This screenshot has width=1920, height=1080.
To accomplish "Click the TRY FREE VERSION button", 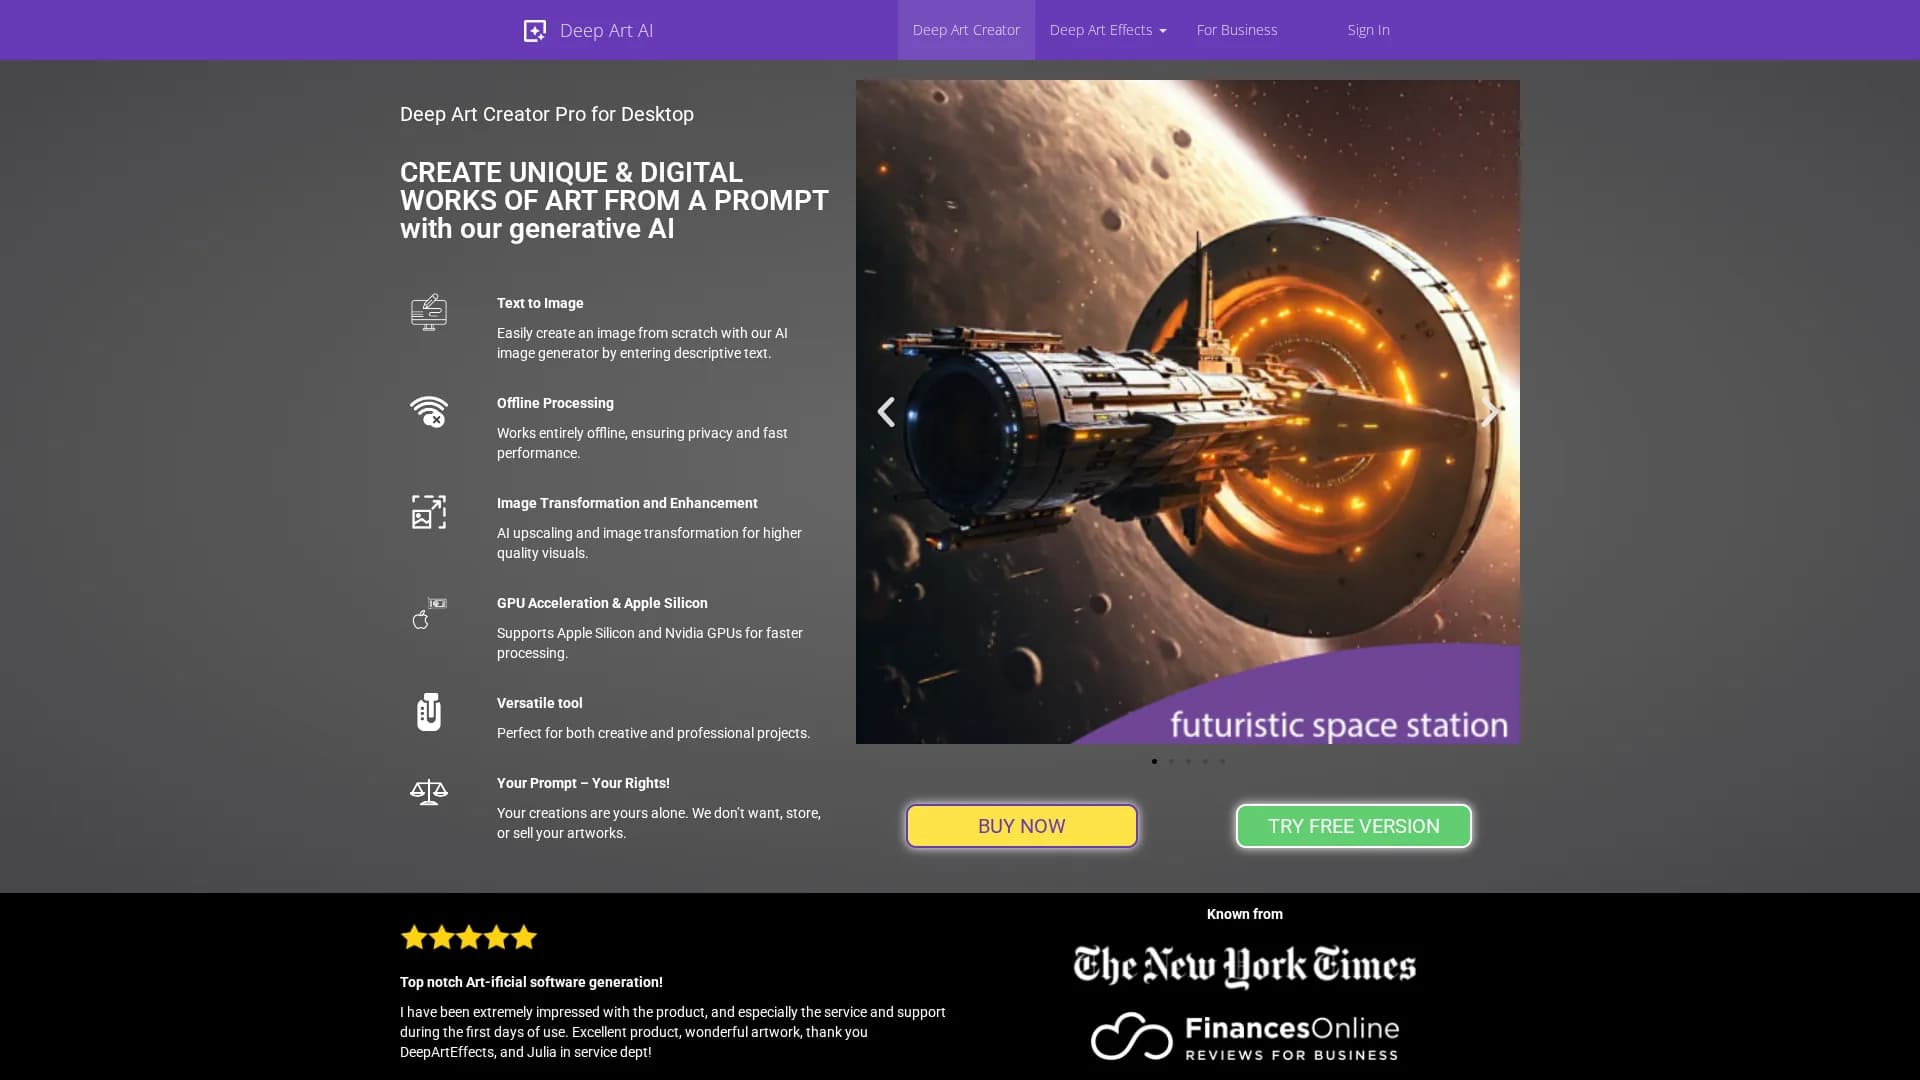I will click(x=1354, y=826).
